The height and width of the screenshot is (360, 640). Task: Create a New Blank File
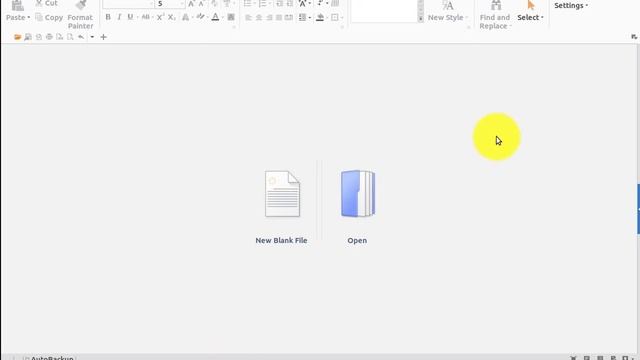[x=282, y=194]
